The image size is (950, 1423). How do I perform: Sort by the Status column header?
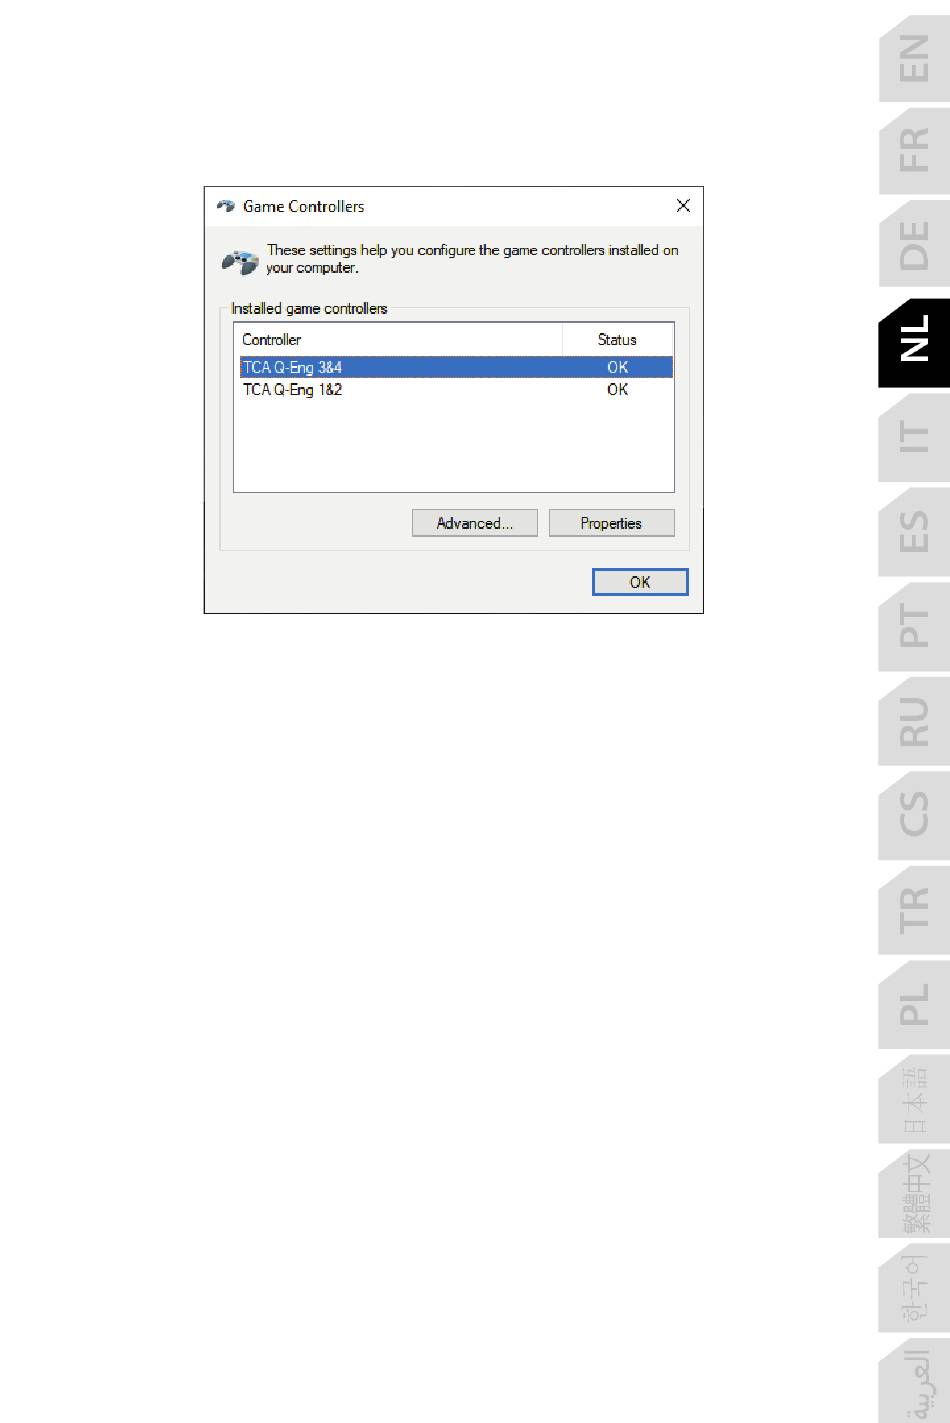coord(617,339)
